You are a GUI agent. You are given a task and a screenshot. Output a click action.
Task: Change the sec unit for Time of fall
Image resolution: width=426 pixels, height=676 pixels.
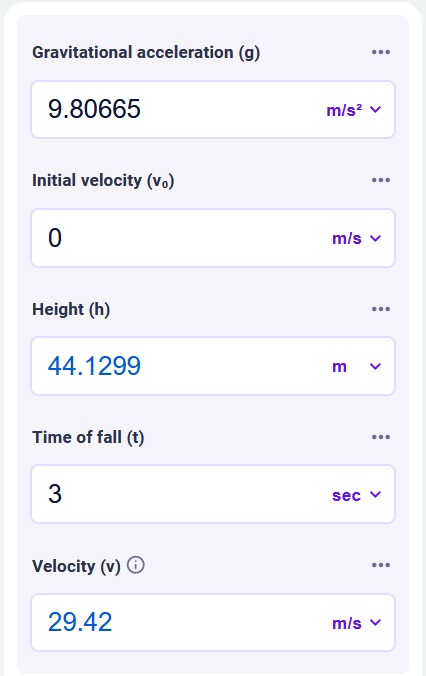coord(357,495)
